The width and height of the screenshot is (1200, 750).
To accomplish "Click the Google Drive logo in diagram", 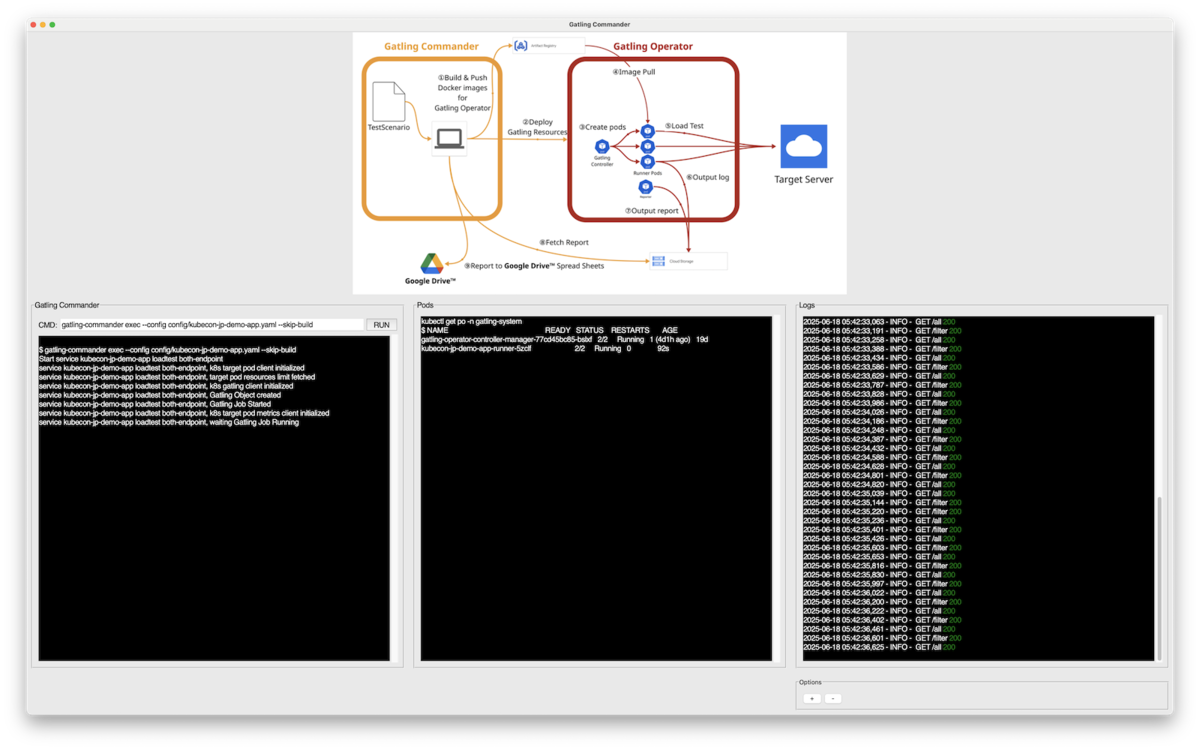I will 432,264.
